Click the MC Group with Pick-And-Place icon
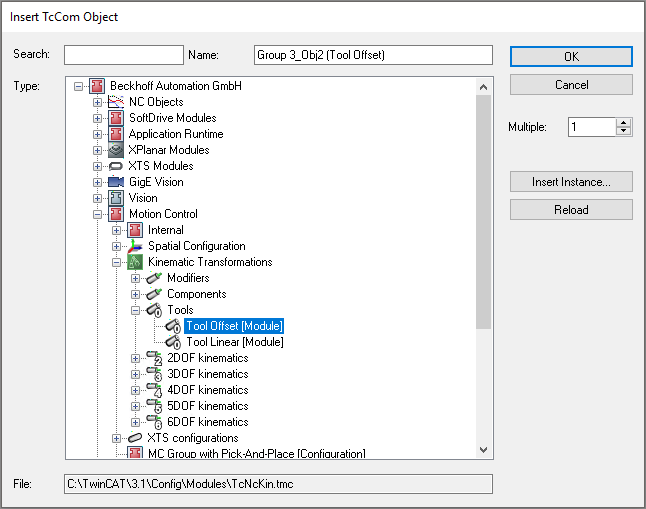The height and width of the screenshot is (509, 646). [135, 453]
